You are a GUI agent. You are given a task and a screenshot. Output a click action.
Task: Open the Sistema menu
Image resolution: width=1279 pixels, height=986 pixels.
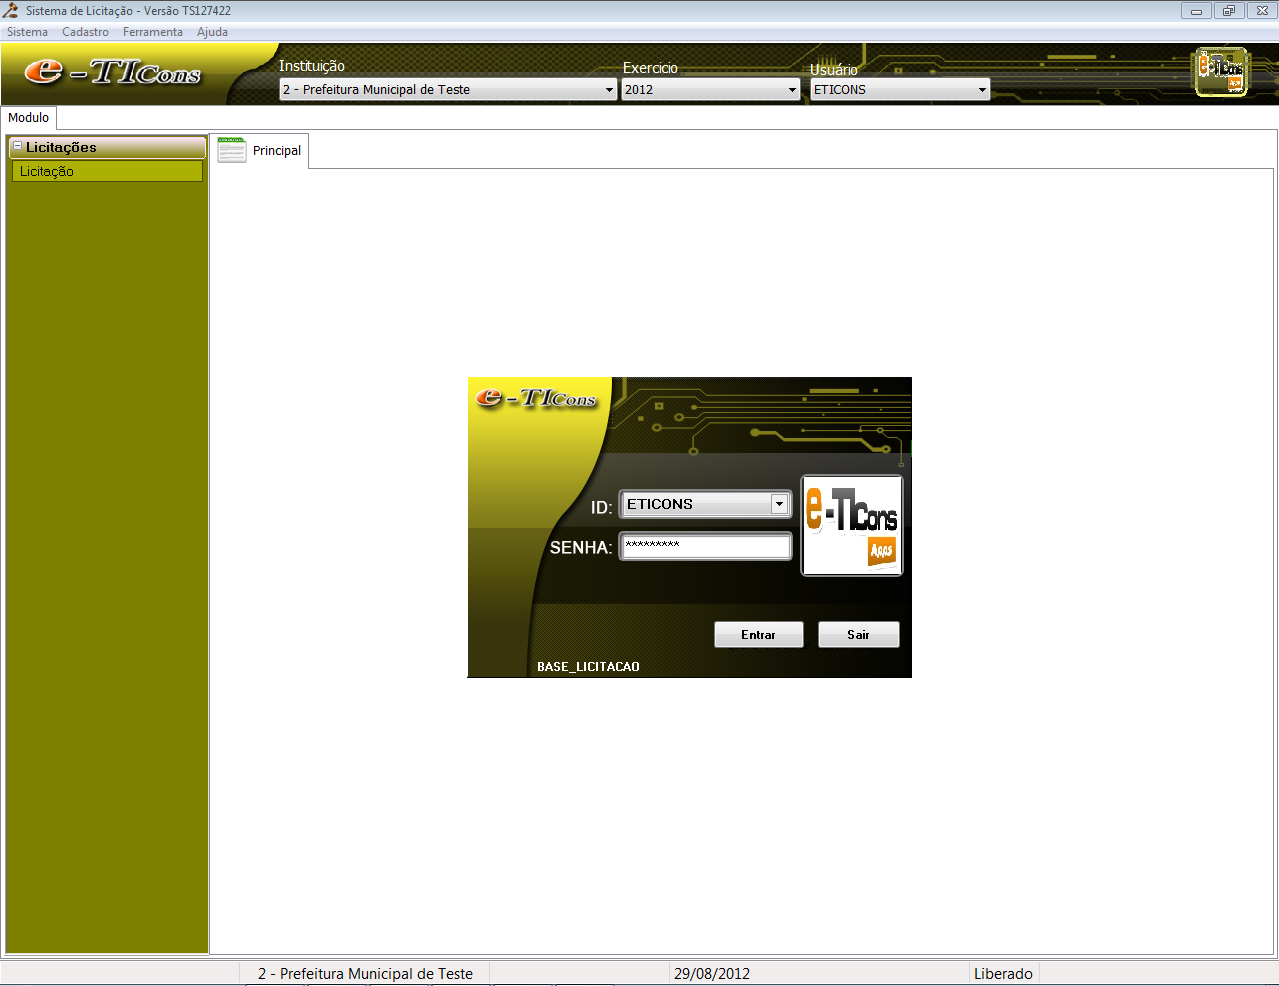click(27, 32)
